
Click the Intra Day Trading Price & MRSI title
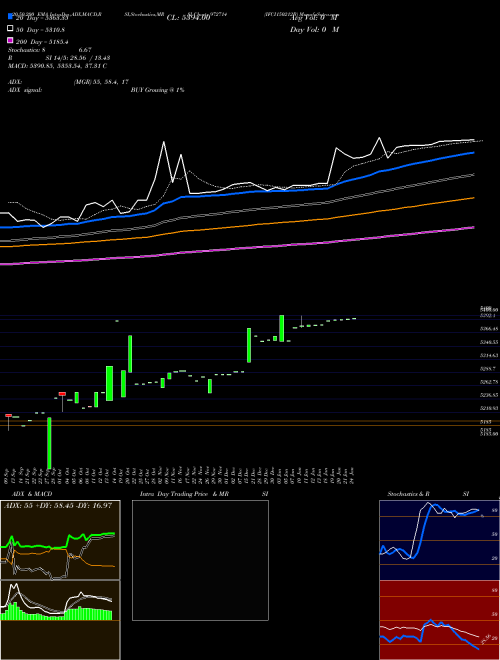tap(204, 494)
